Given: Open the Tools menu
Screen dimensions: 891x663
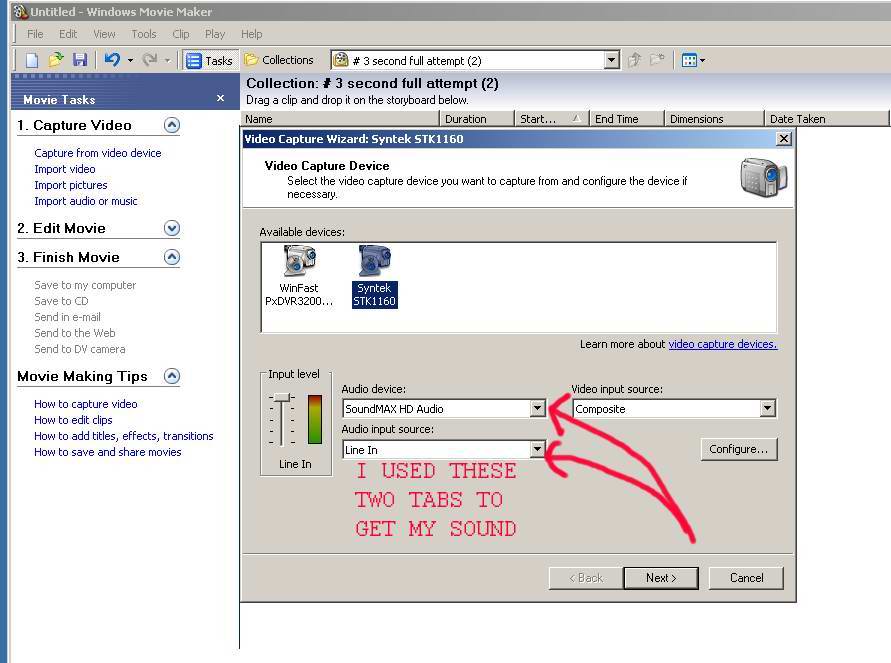Looking at the screenshot, I should click(144, 34).
